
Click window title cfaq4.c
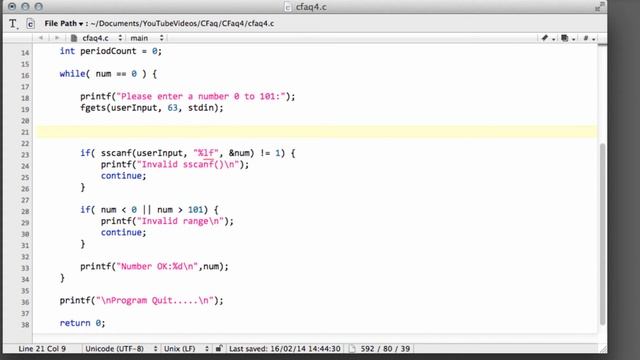[311, 7]
